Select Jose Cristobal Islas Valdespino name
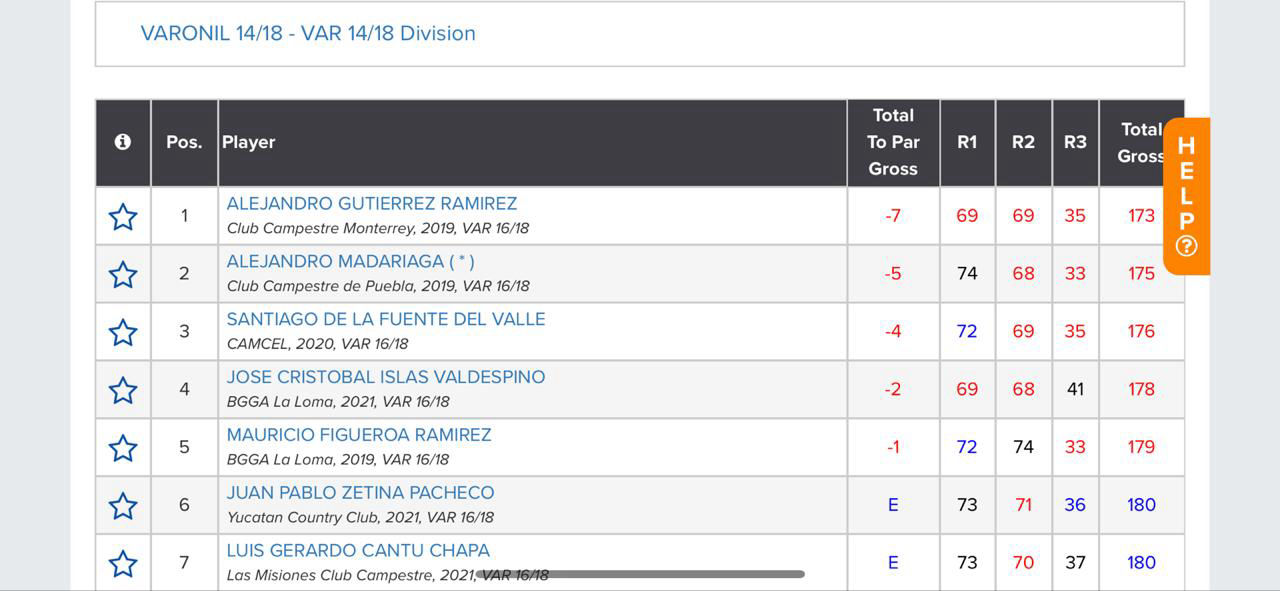The width and height of the screenshot is (1280, 591). coord(386,377)
